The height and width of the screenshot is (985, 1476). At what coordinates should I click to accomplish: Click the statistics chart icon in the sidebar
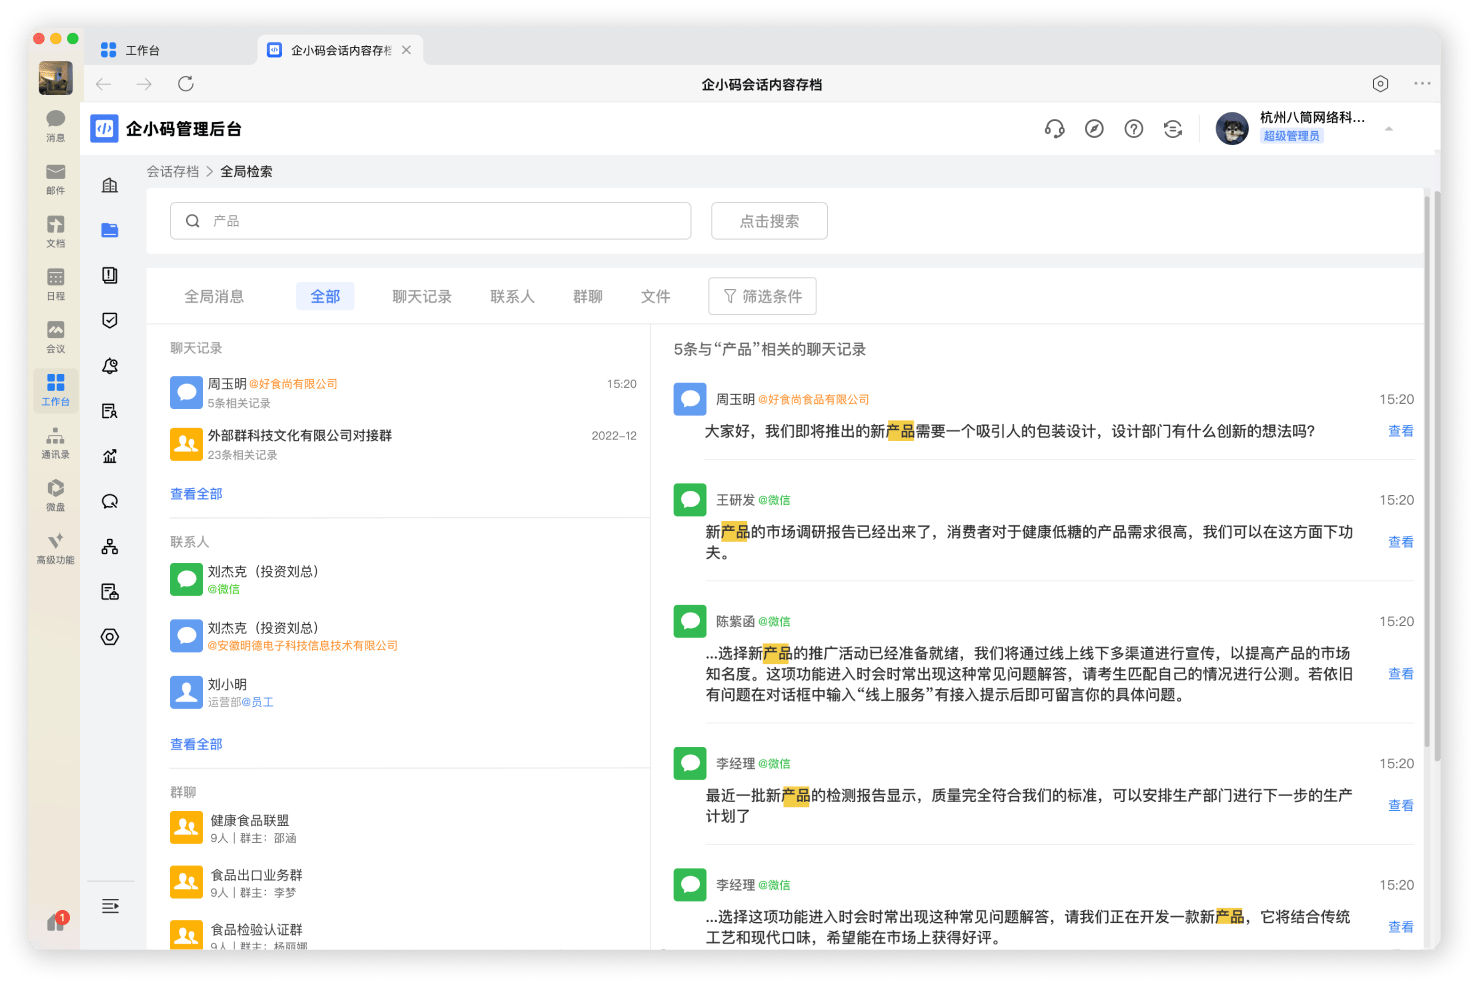[x=110, y=456]
